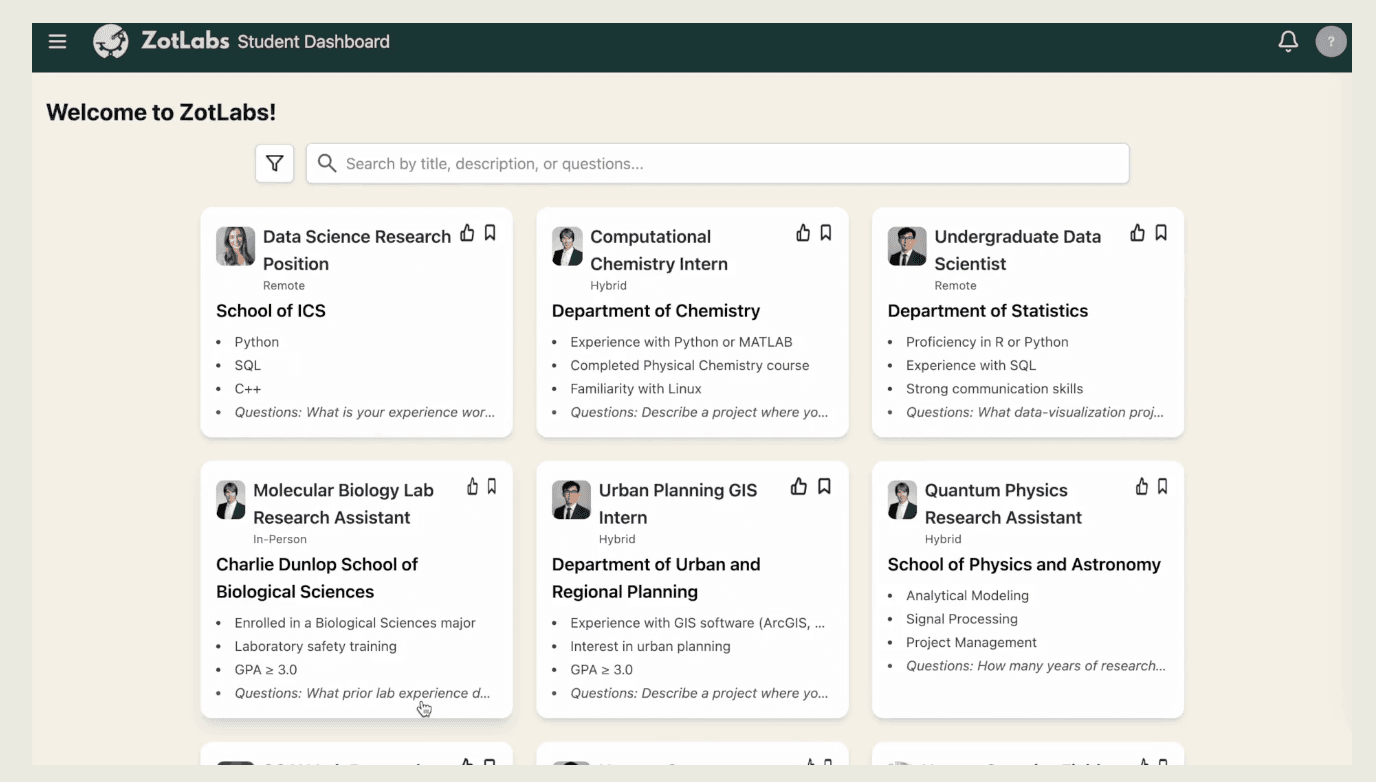Click the 'Laboratory safety training' requirement
The image size is (1376, 782).
(x=316, y=646)
